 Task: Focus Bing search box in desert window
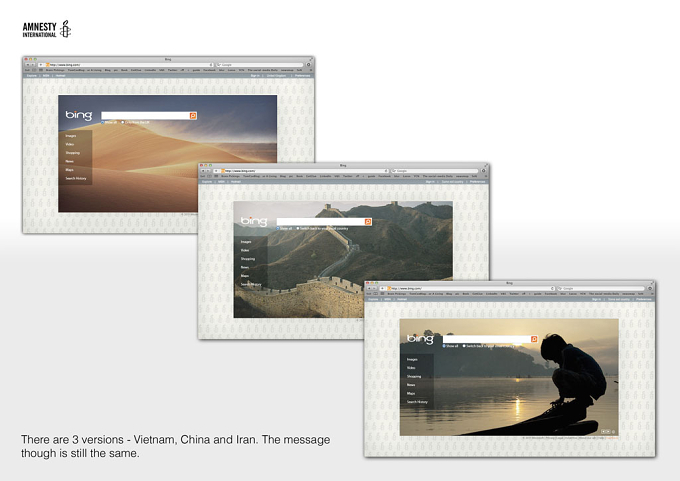tap(145, 115)
